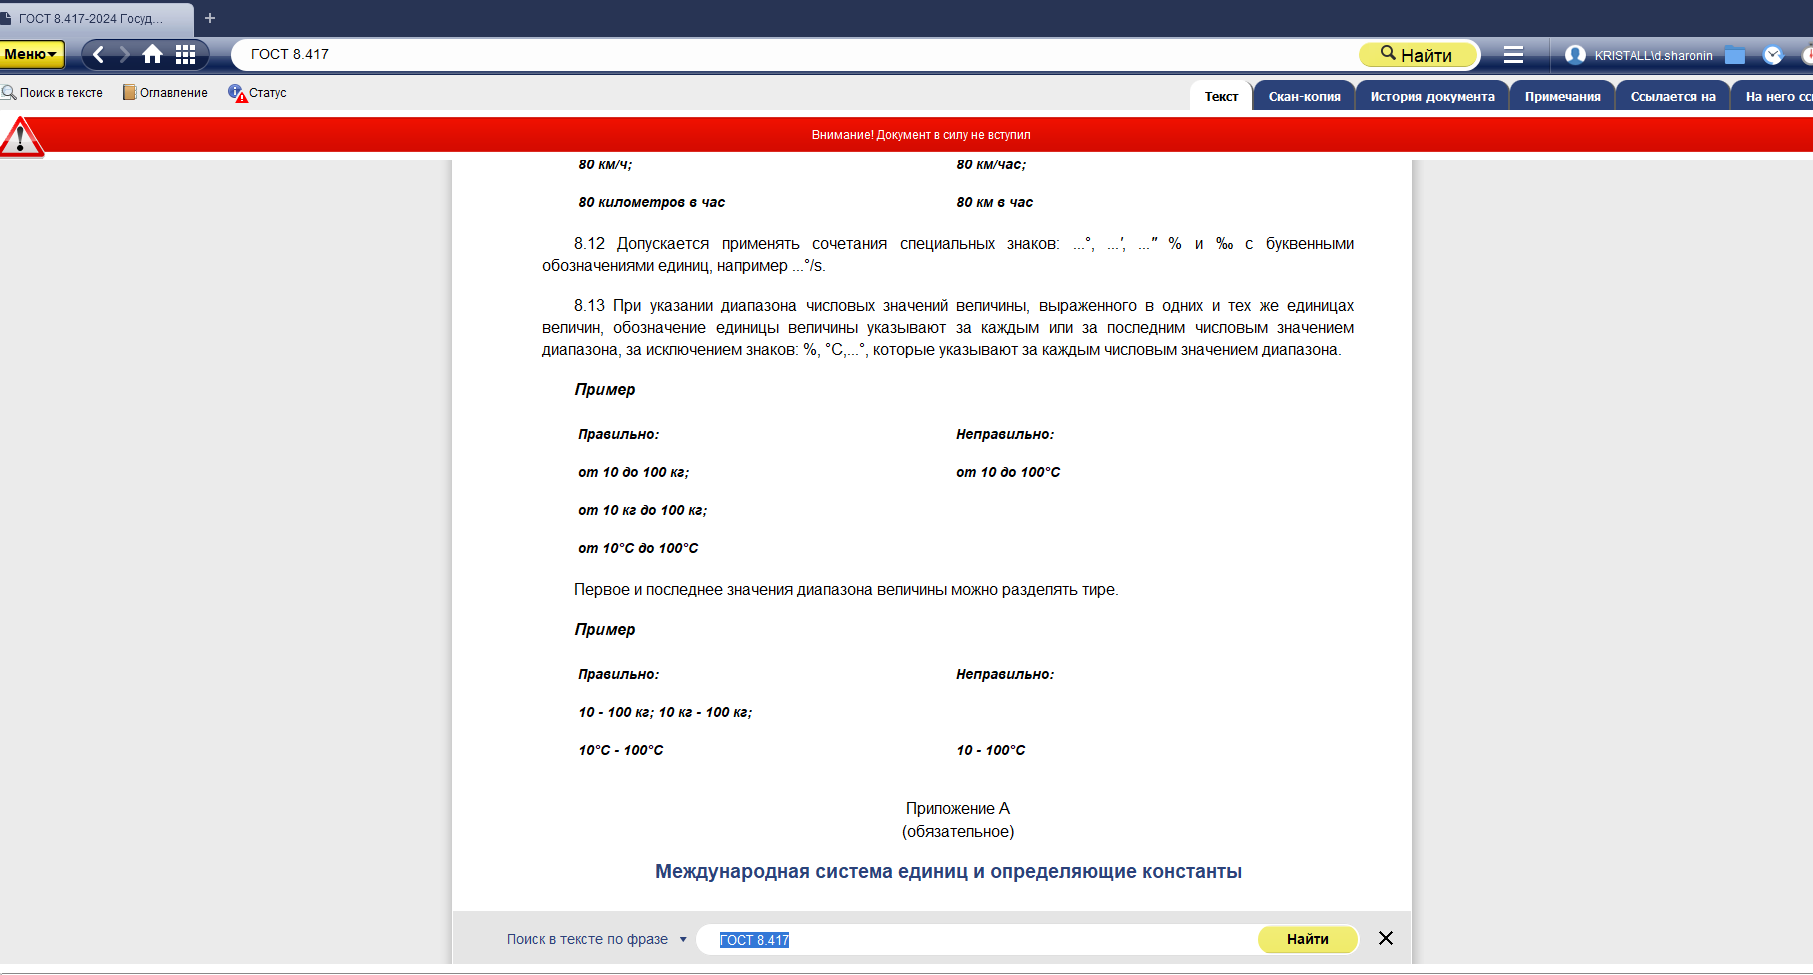Go to home page icon
The height and width of the screenshot is (975, 1813).
(x=153, y=54)
